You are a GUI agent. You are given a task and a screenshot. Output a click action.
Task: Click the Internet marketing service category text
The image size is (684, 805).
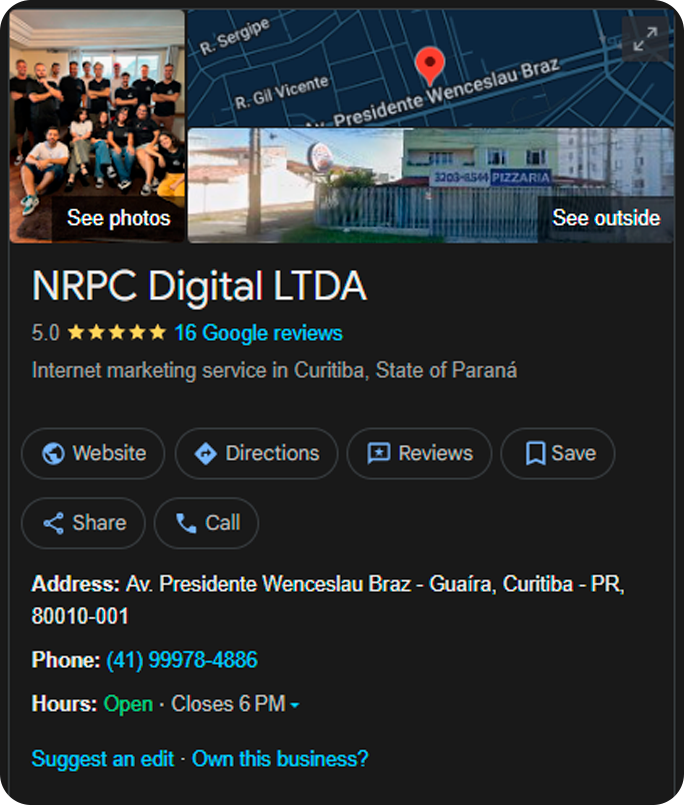click(x=274, y=370)
